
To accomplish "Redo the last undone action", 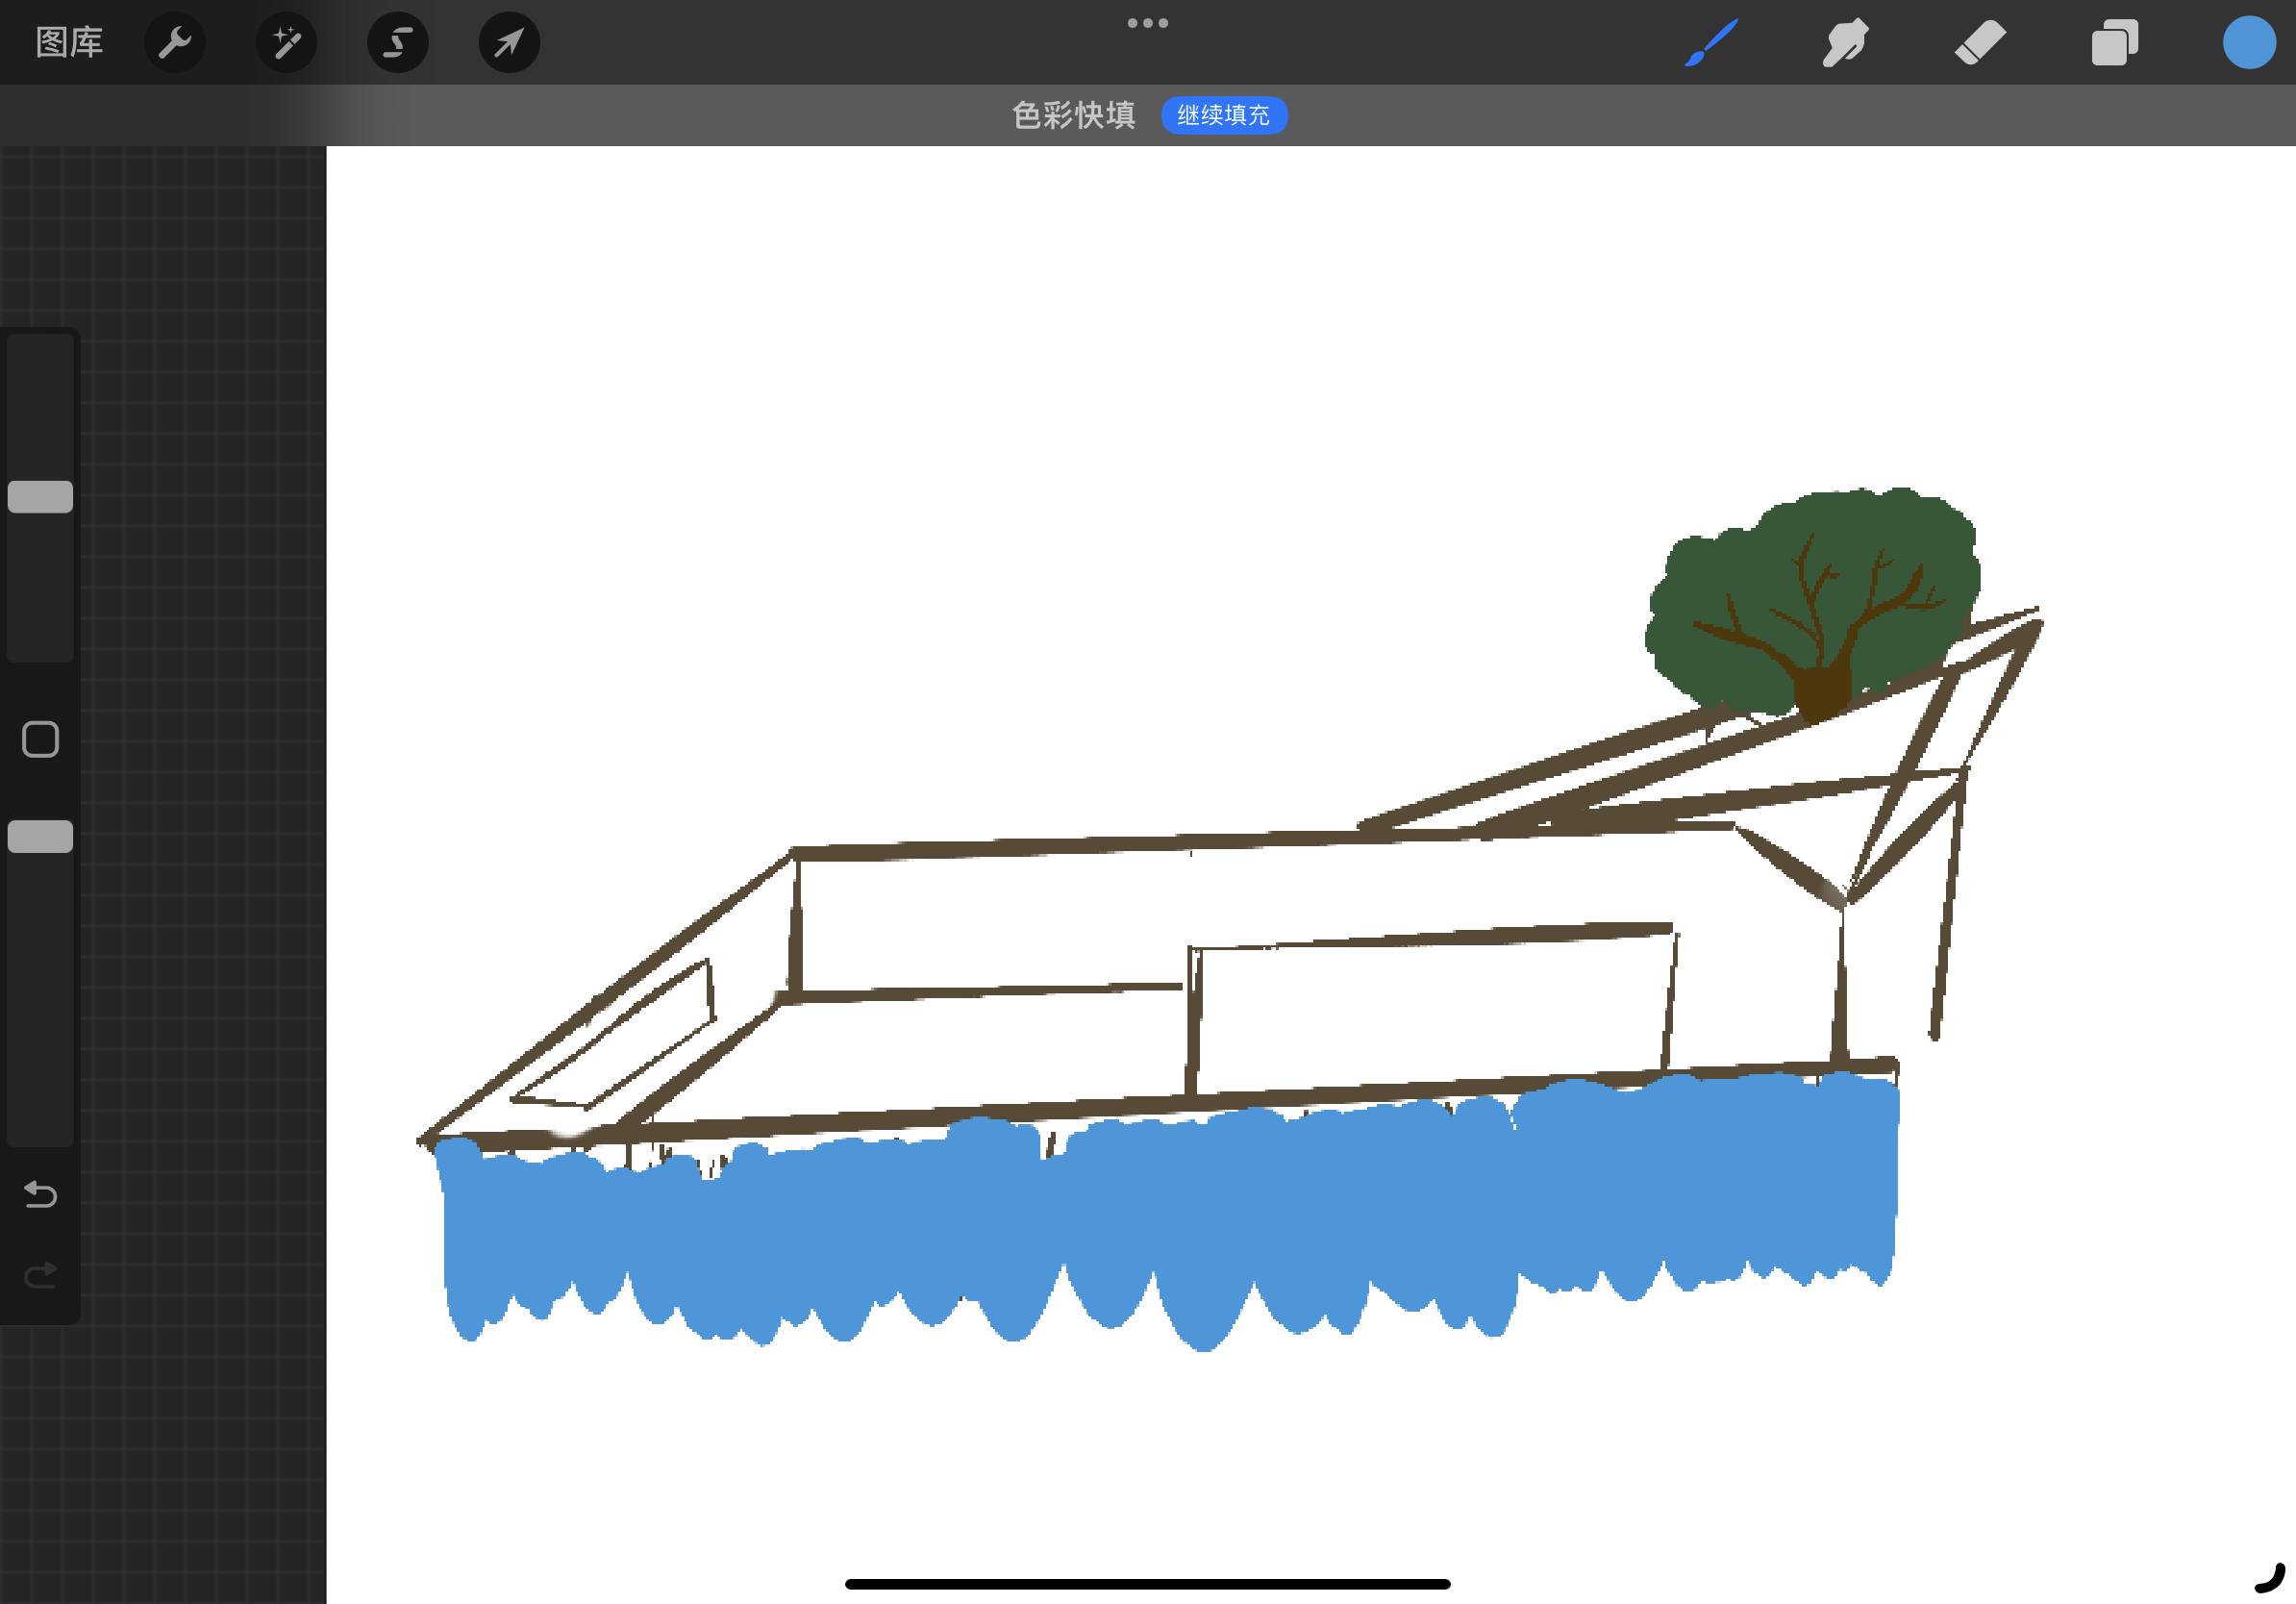I will pos(40,1275).
